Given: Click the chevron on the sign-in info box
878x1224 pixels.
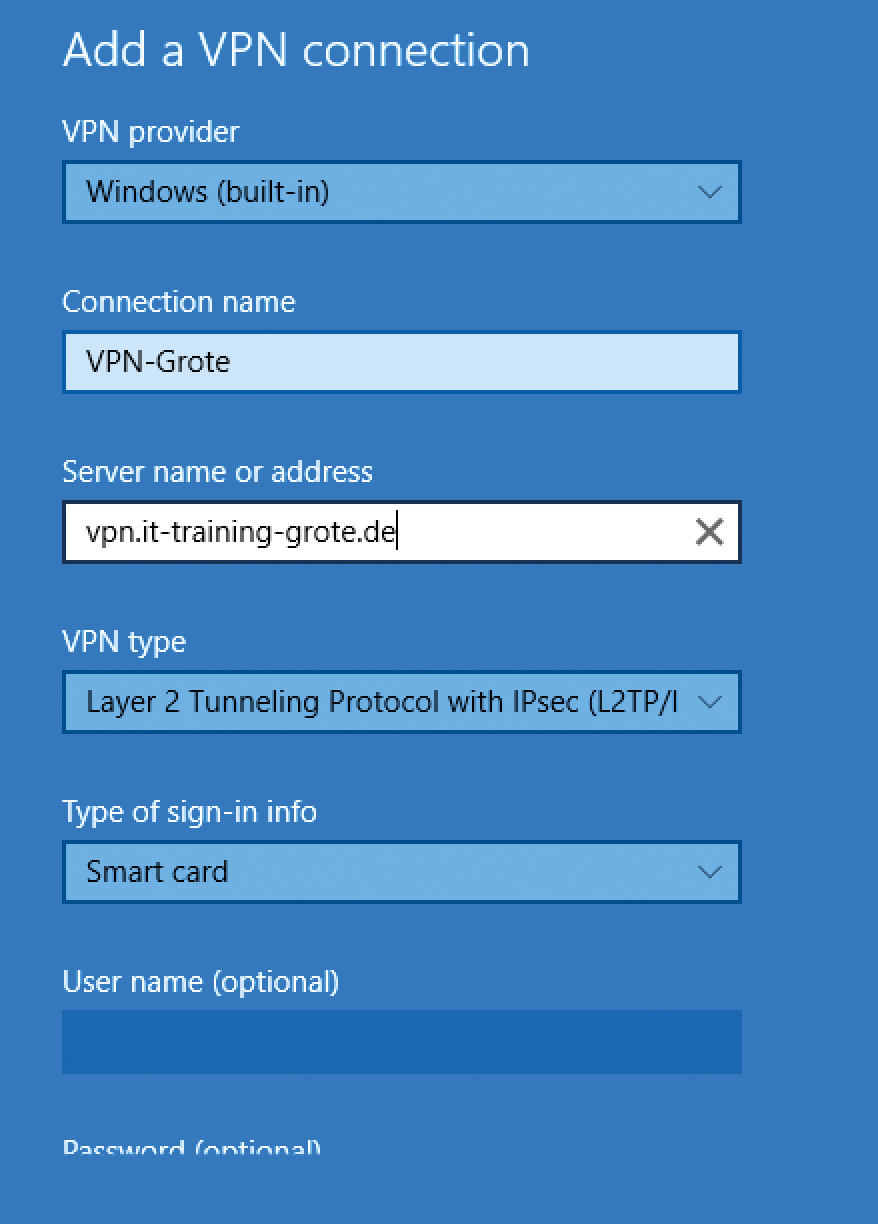Looking at the screenshot, I should coord(710,872).
